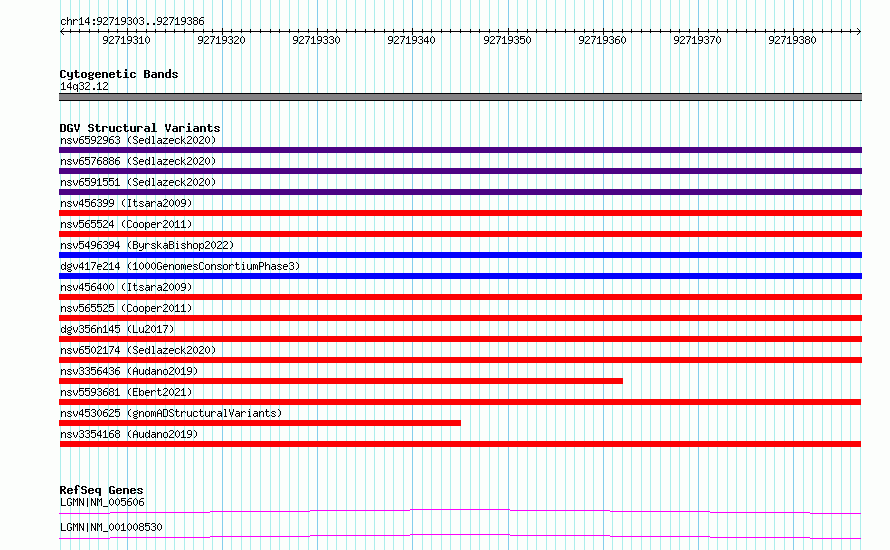Select label dgv417e214 (1000GenomesConsortiumPhase3)

pos(180,266)
